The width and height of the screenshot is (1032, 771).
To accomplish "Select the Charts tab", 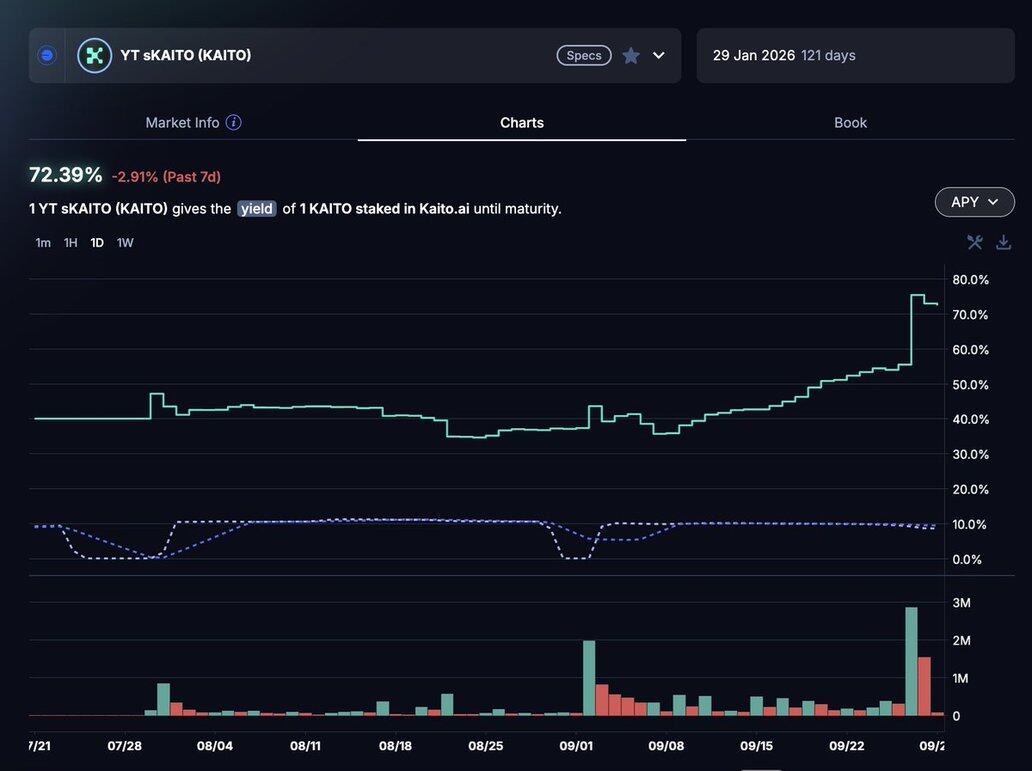I will coord(522,123).
